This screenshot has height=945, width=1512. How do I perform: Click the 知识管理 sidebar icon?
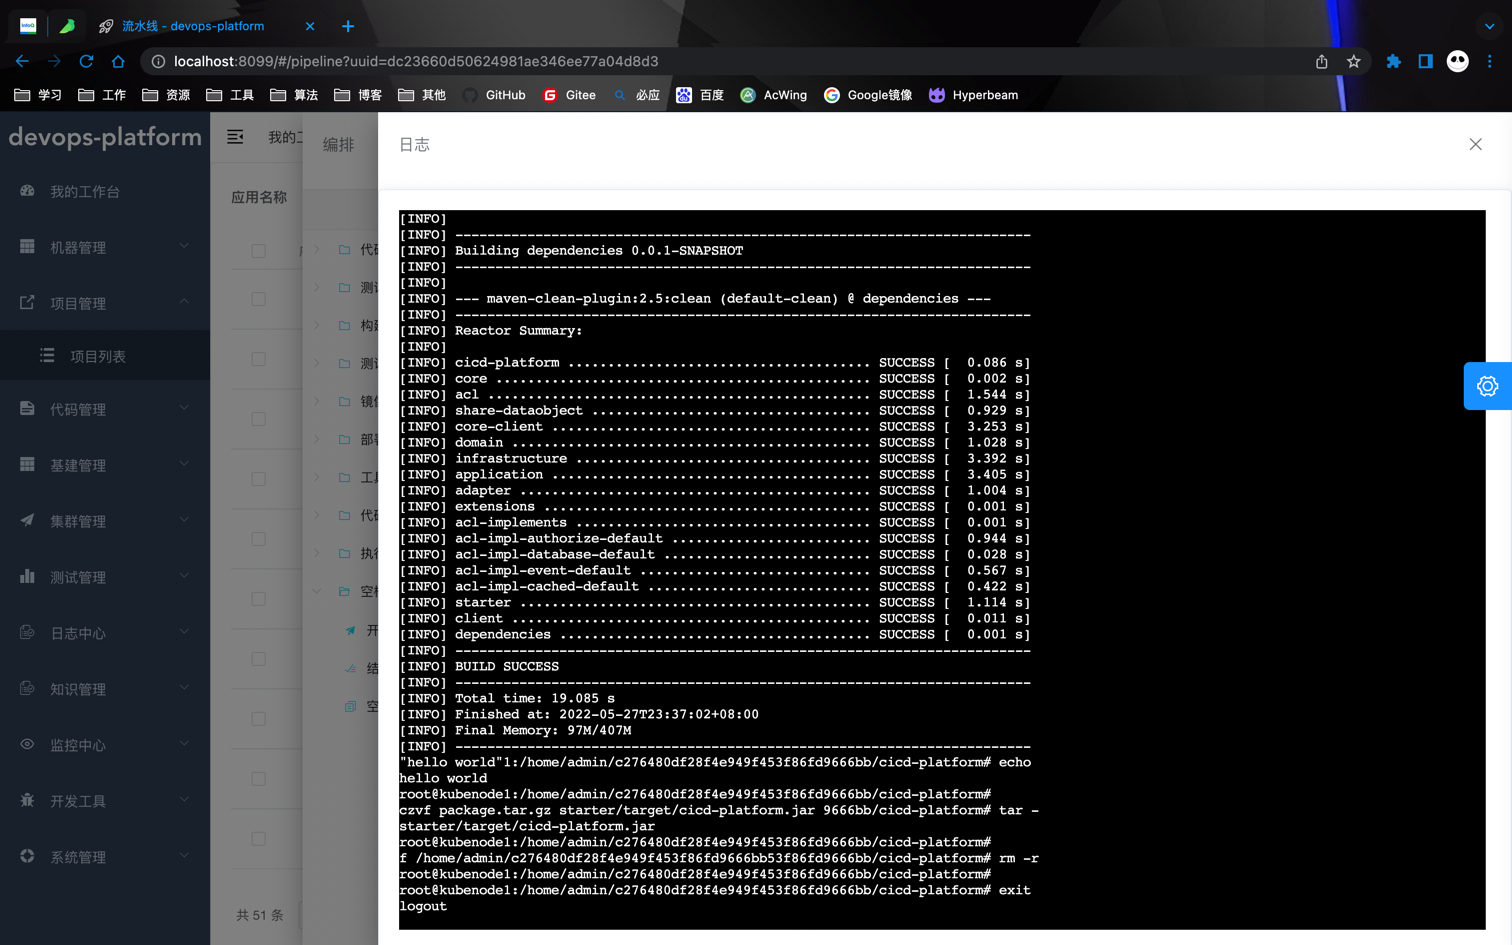pos(27,689)
